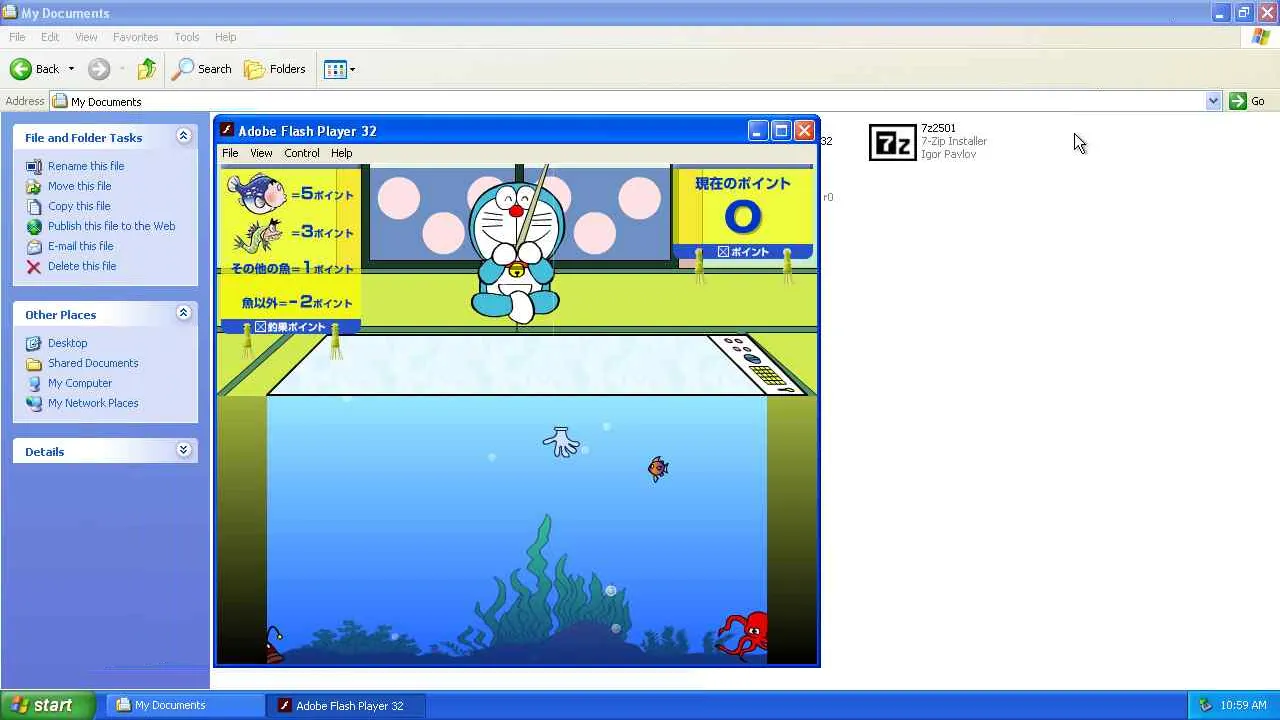
Task: Open My Network Places link
Action: 93,403
